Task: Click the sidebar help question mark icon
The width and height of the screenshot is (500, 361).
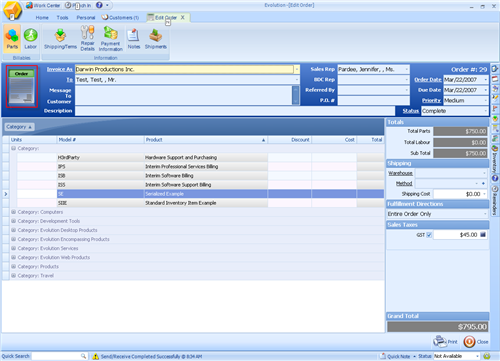Action: click(x=495, y=178)
